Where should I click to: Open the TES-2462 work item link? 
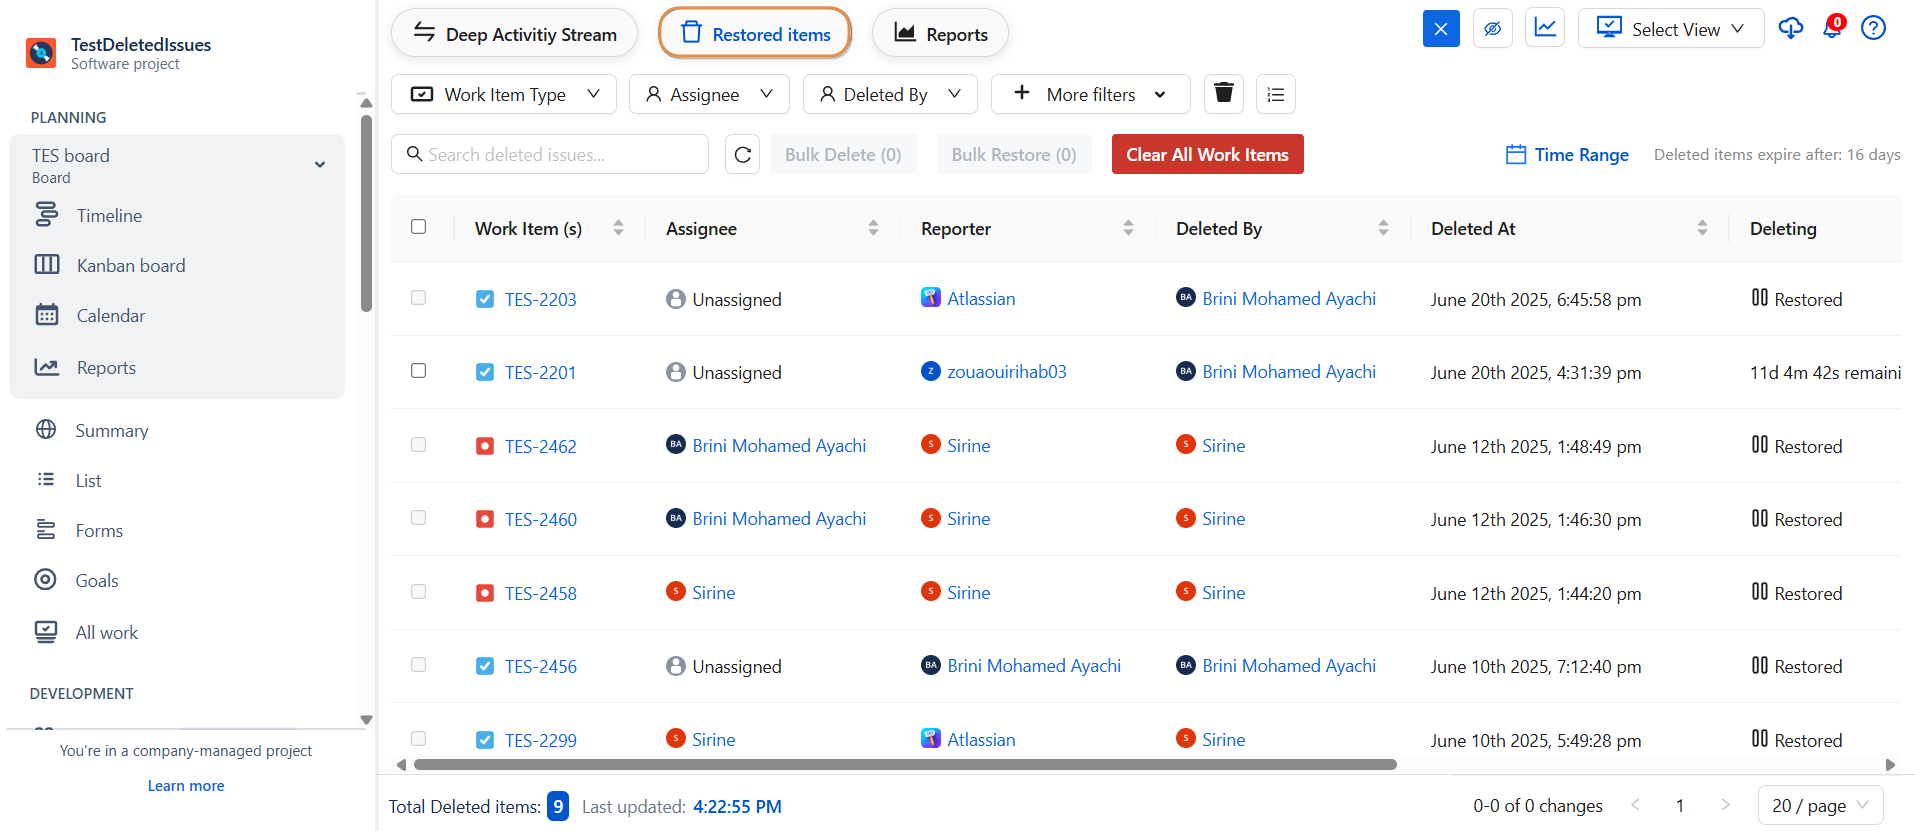coord(540,446)
